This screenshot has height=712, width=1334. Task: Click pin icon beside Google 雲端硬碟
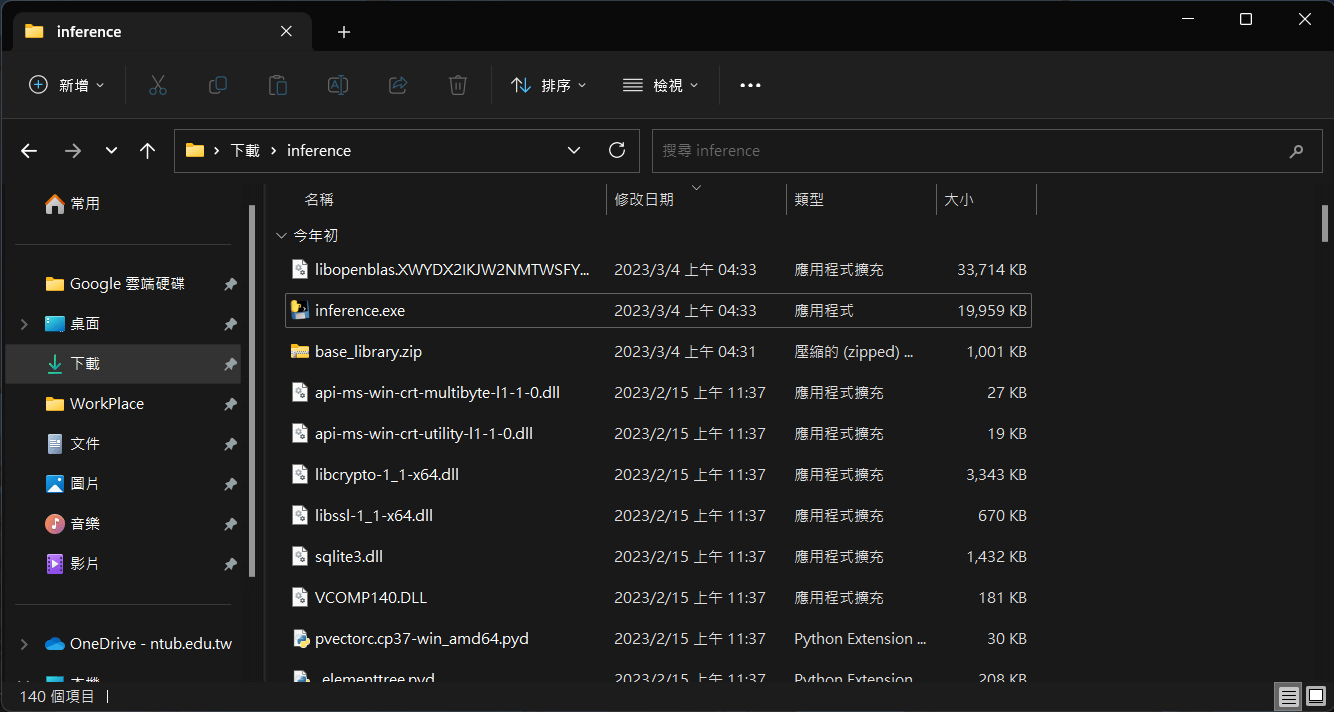pos(230,284)
